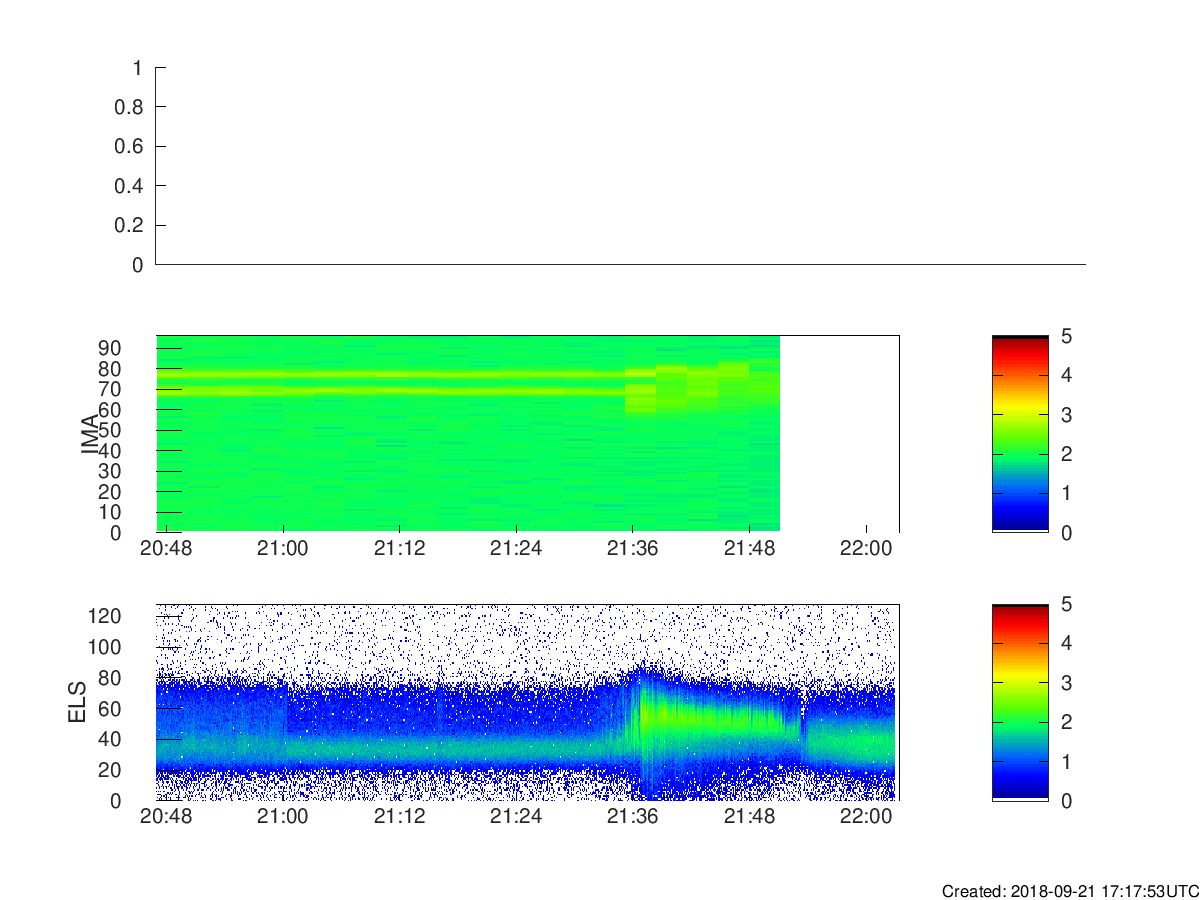Click the 21:36 label under IMA panel
Screen dimensions: 1200x900
tap(632, 549)
